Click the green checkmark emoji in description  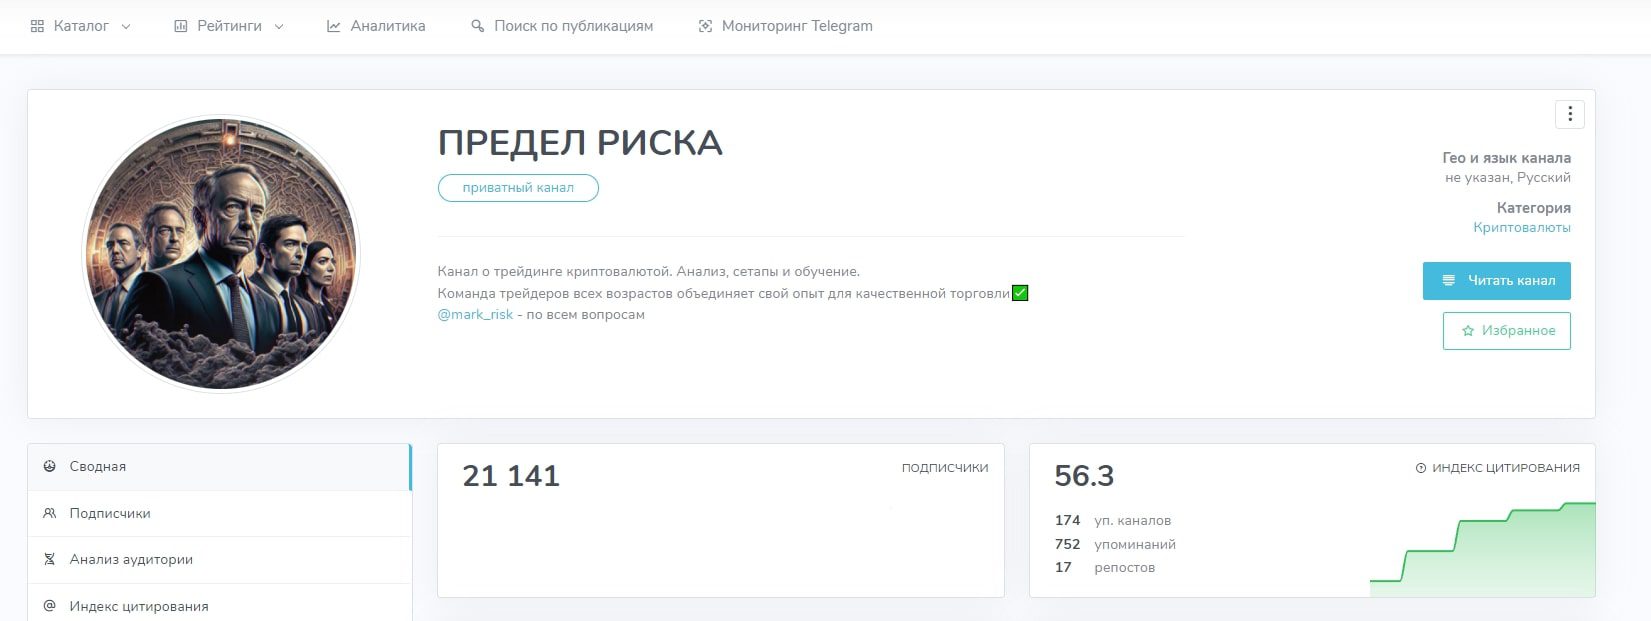click(1020, 293)
